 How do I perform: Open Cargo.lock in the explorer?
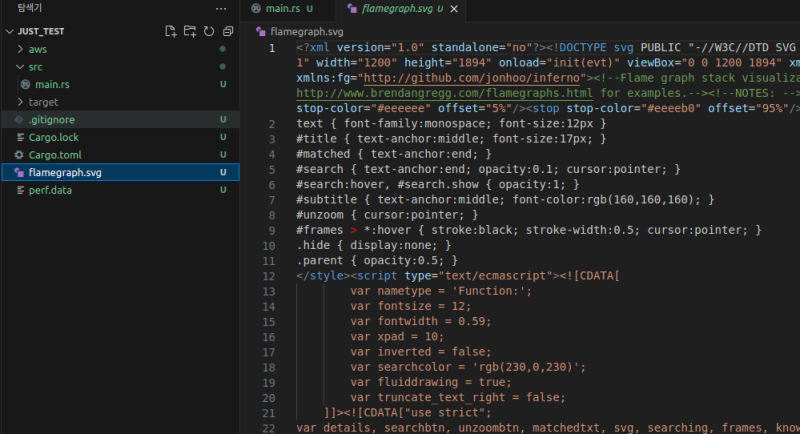[x=53, y=137]
